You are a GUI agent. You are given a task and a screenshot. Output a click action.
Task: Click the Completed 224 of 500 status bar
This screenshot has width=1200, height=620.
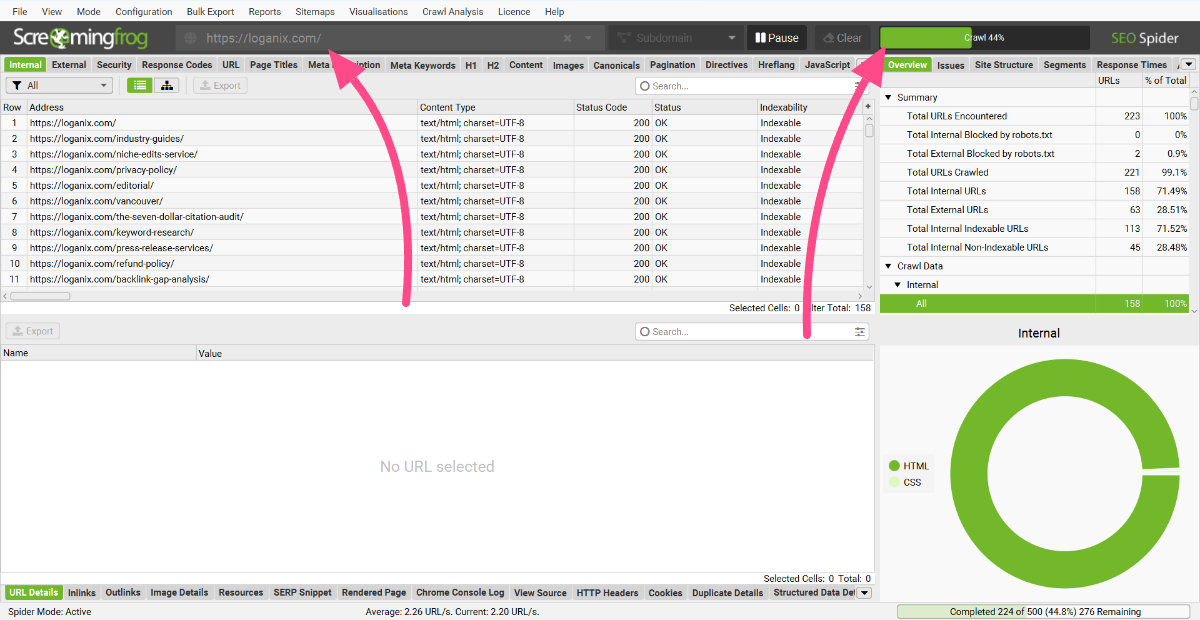pyautogui.click(x=1045, y=612)
